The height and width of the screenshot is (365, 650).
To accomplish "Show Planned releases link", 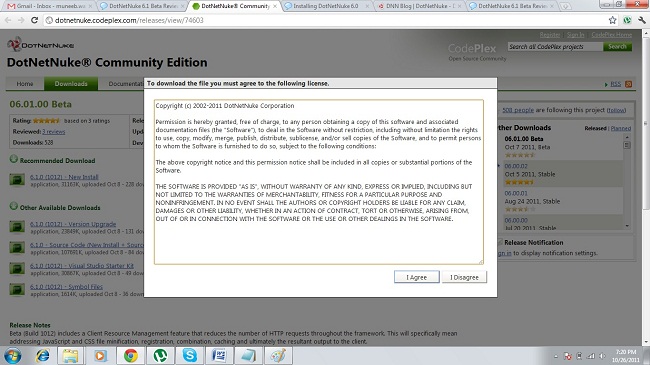I will click(x=621, y=128).
